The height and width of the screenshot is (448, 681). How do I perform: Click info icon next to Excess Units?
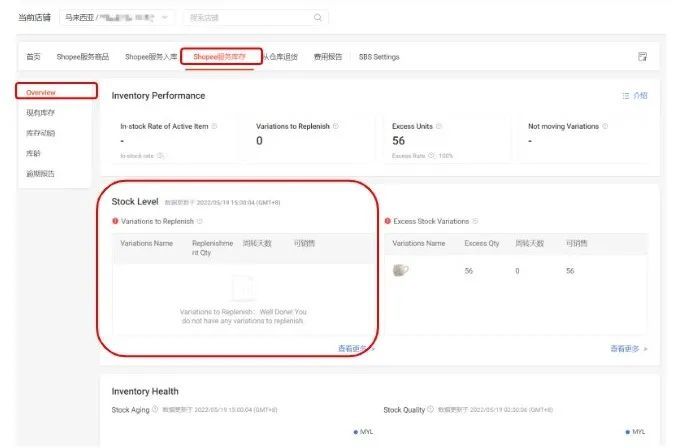pos(439,126)
